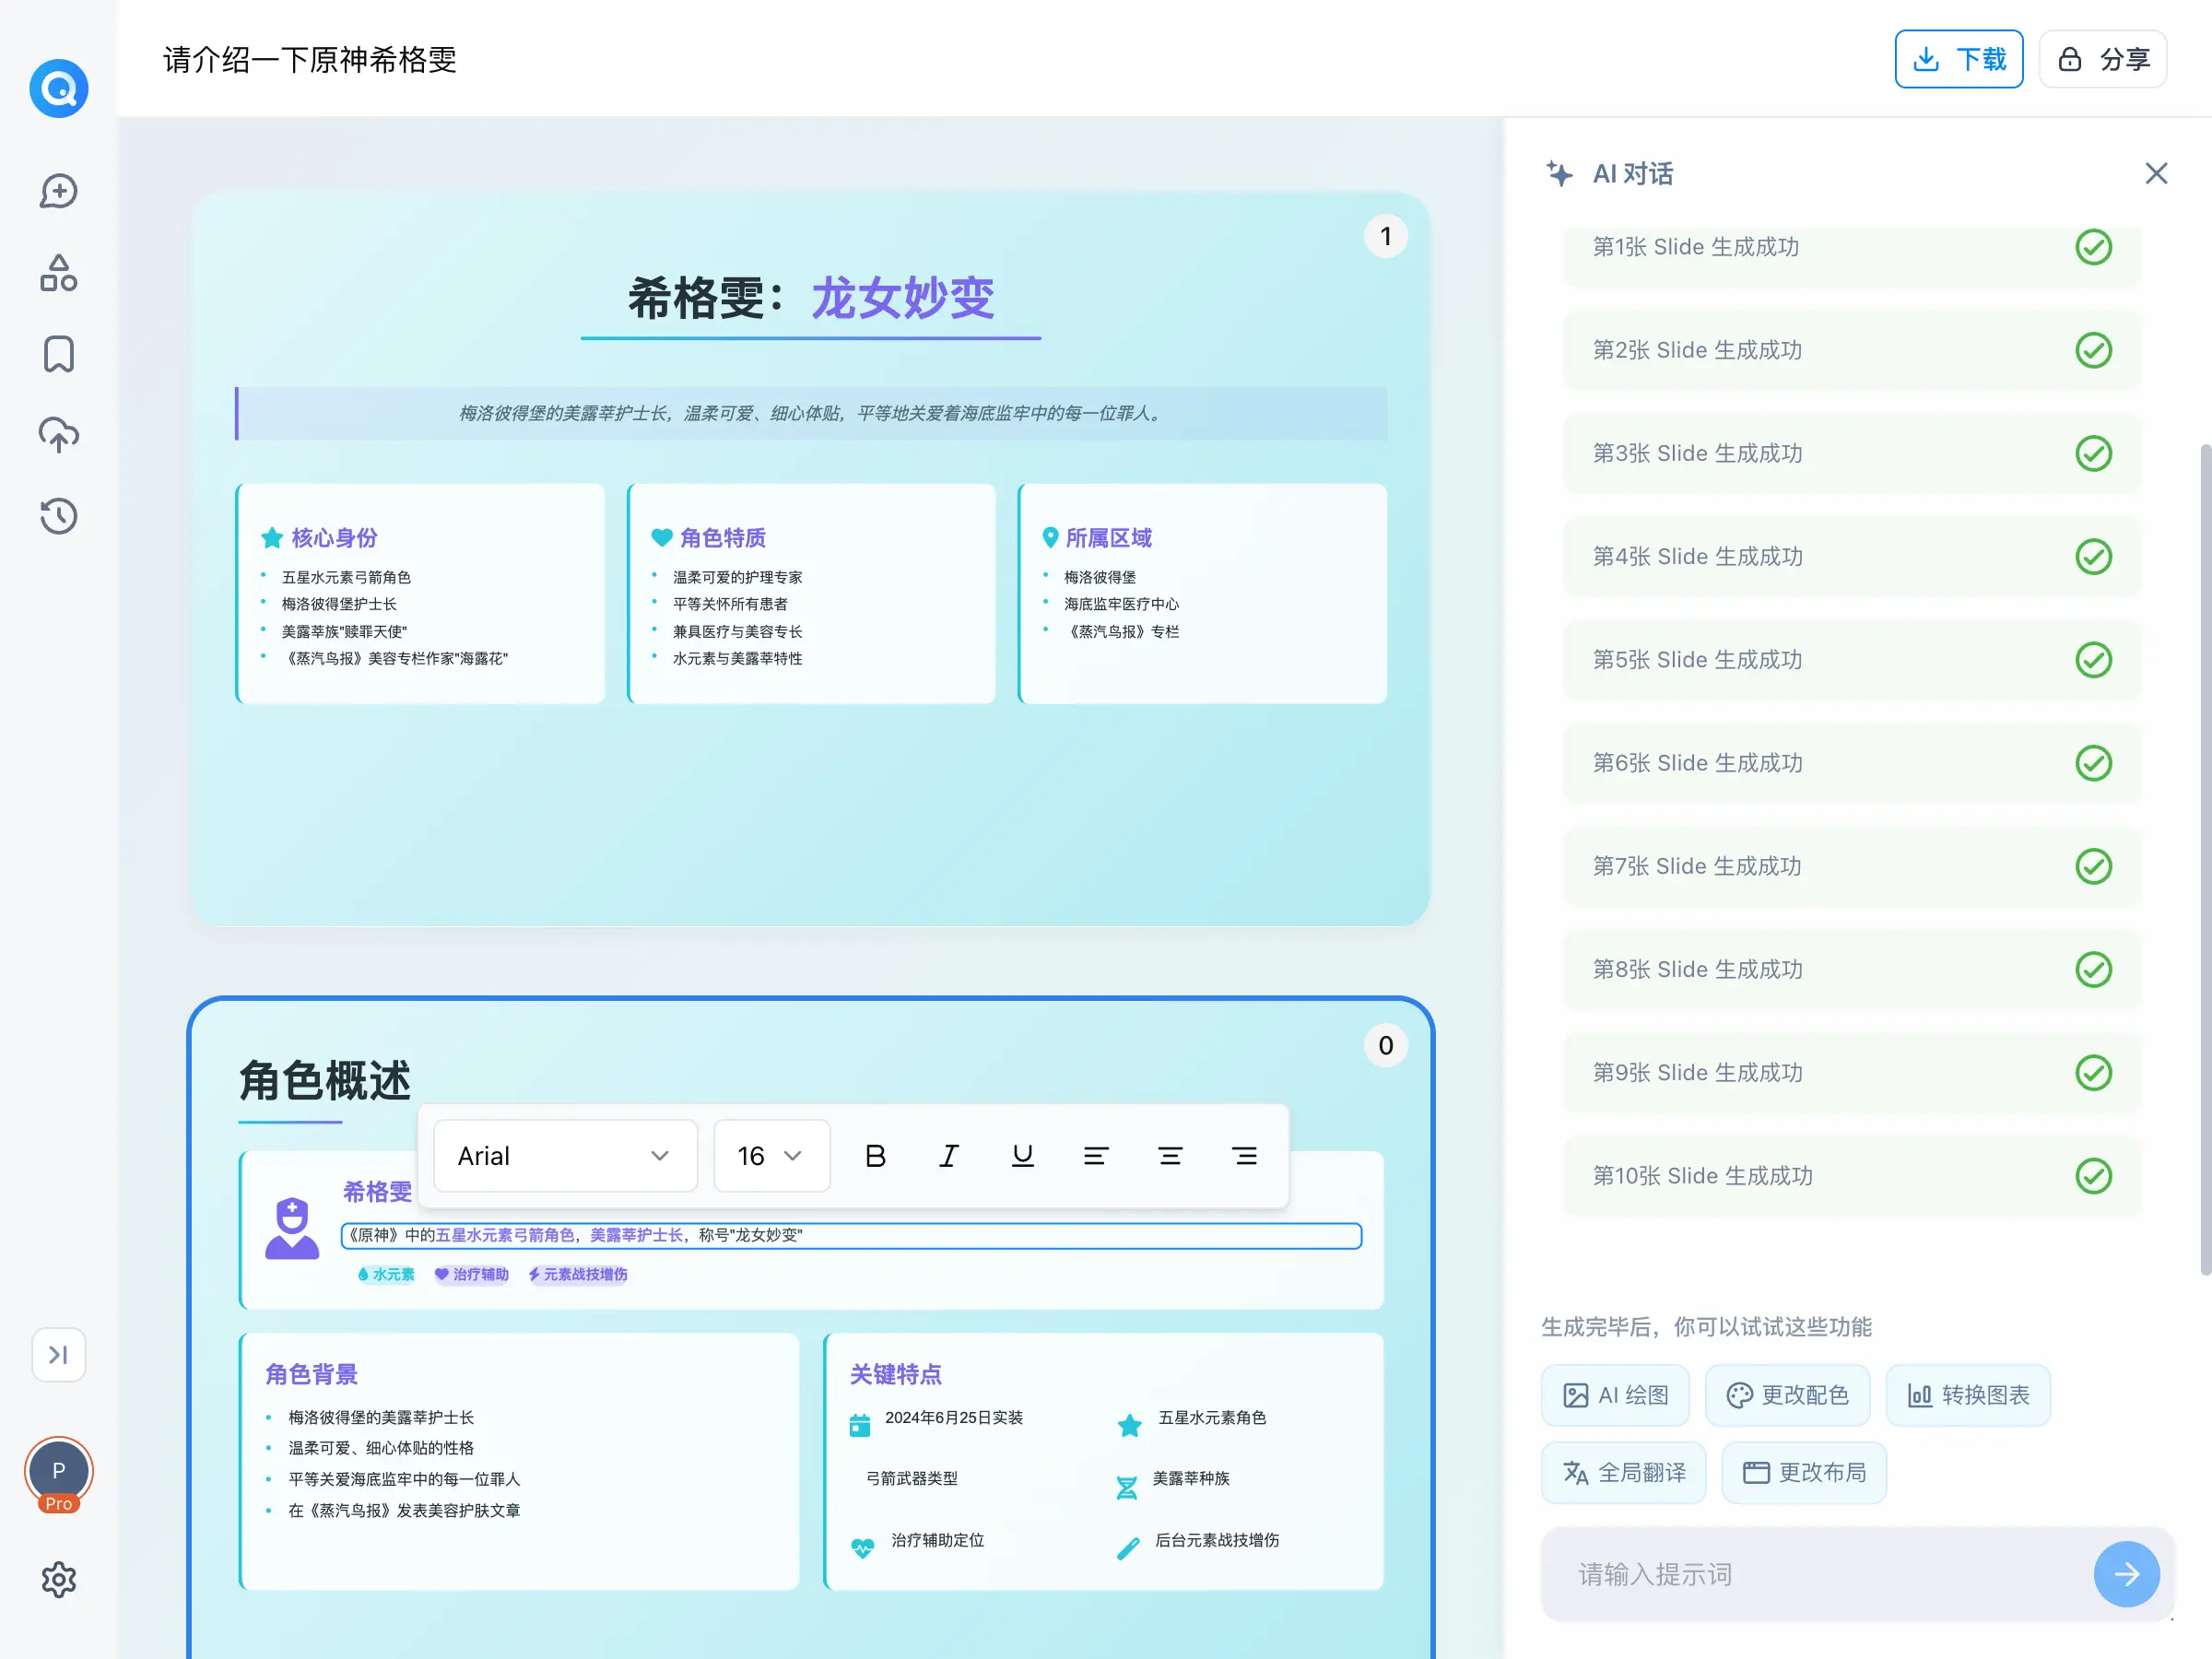Select the 第7张 Slide 生成成功 row
The width and height of the screenshot is (2212, 1659).
tap(1852, 866)
